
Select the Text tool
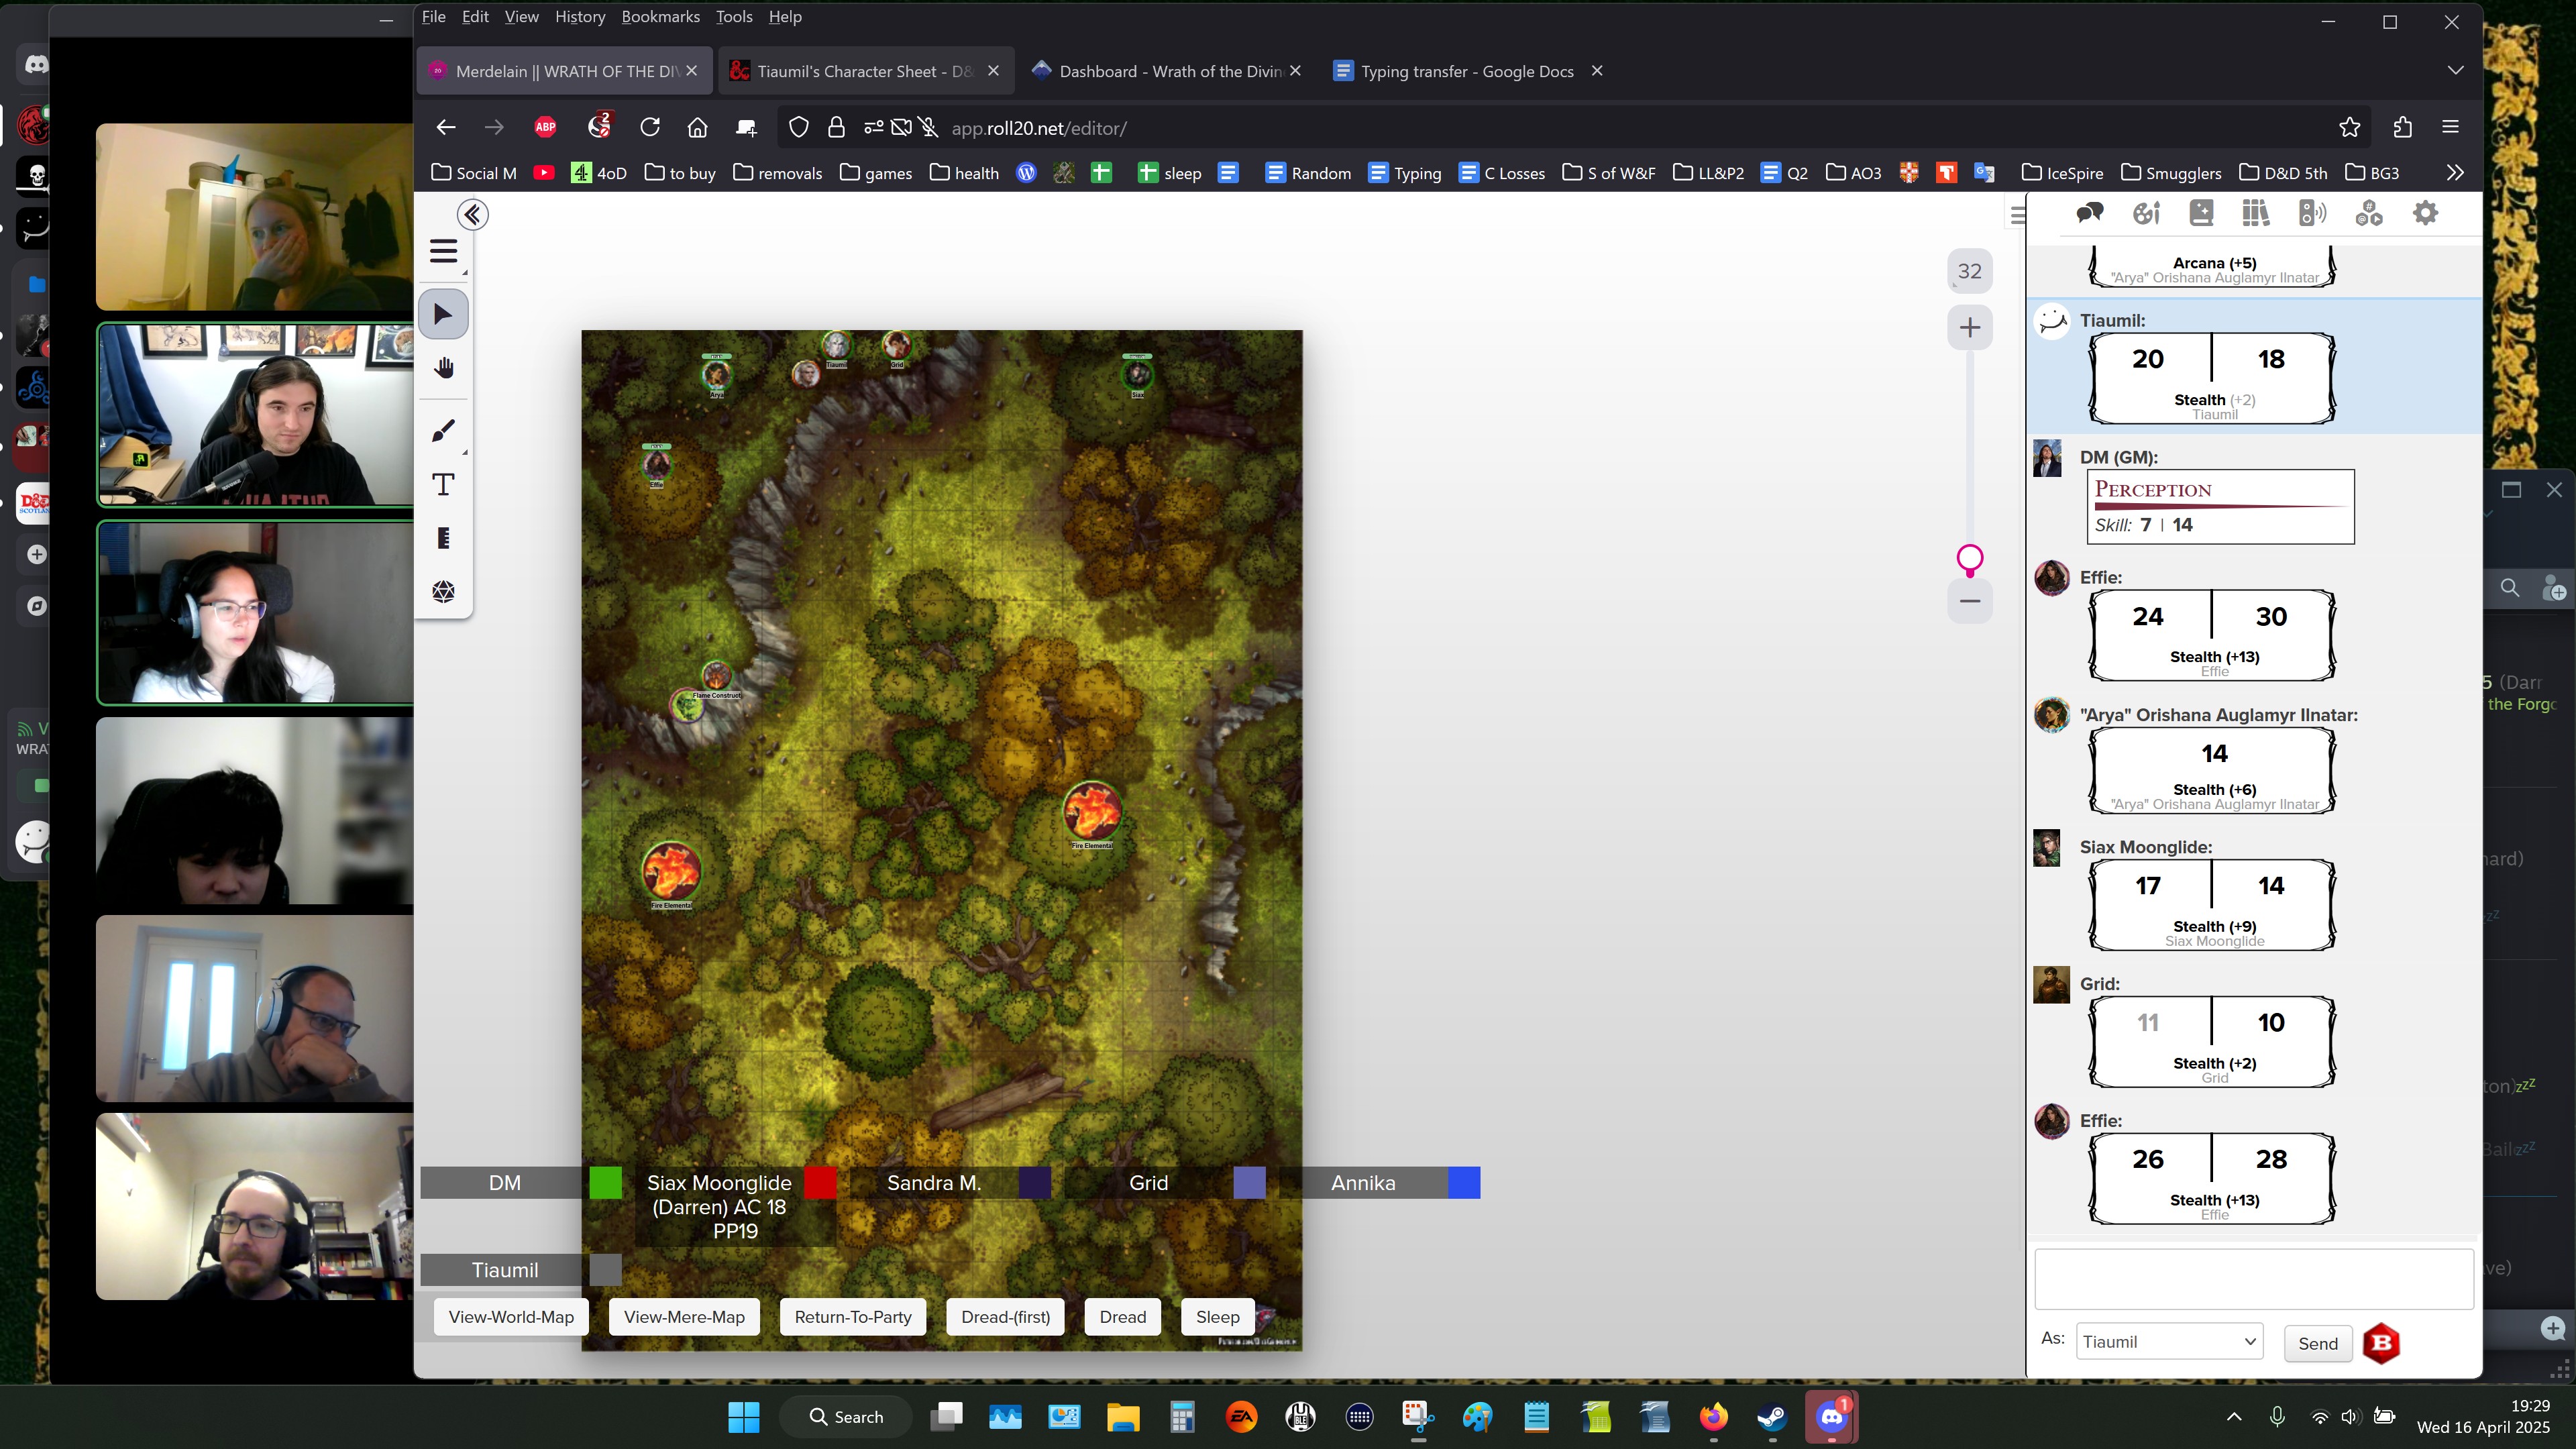point(443,485)
